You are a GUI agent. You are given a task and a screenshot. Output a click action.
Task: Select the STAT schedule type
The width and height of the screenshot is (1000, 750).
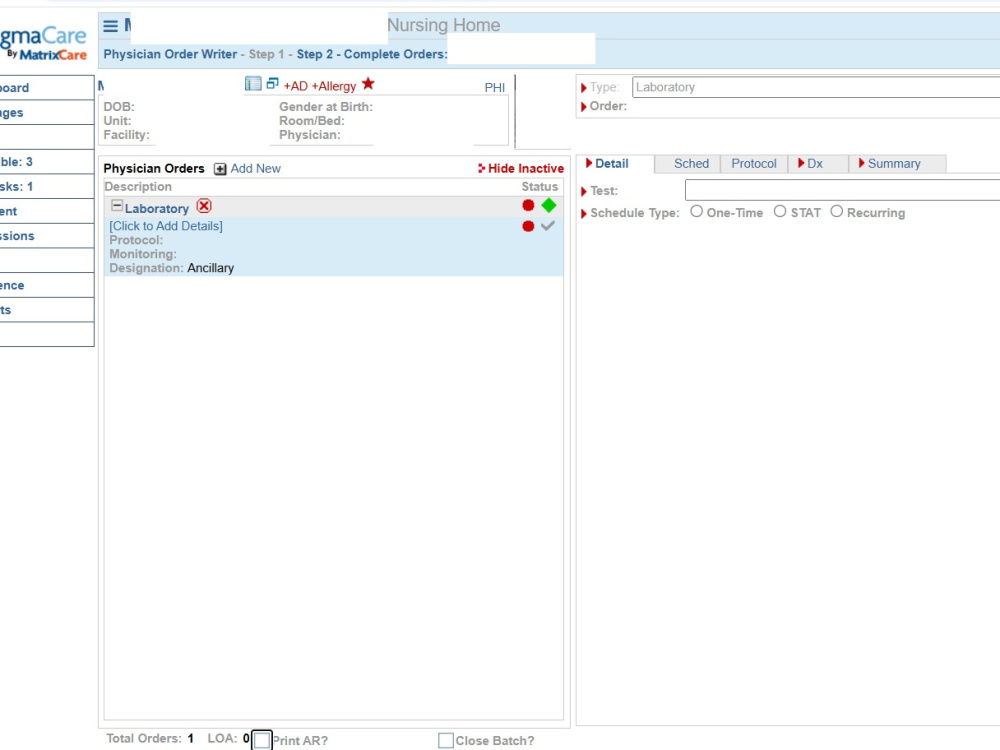(x=780, y=211)
